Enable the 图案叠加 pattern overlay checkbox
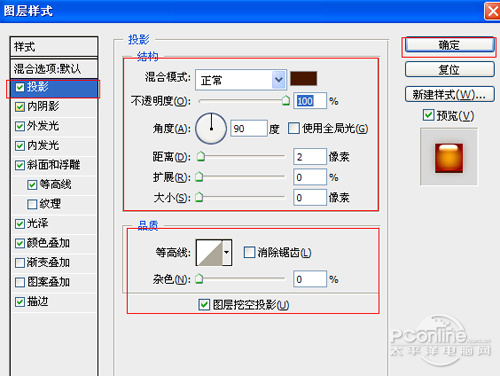 20,282
